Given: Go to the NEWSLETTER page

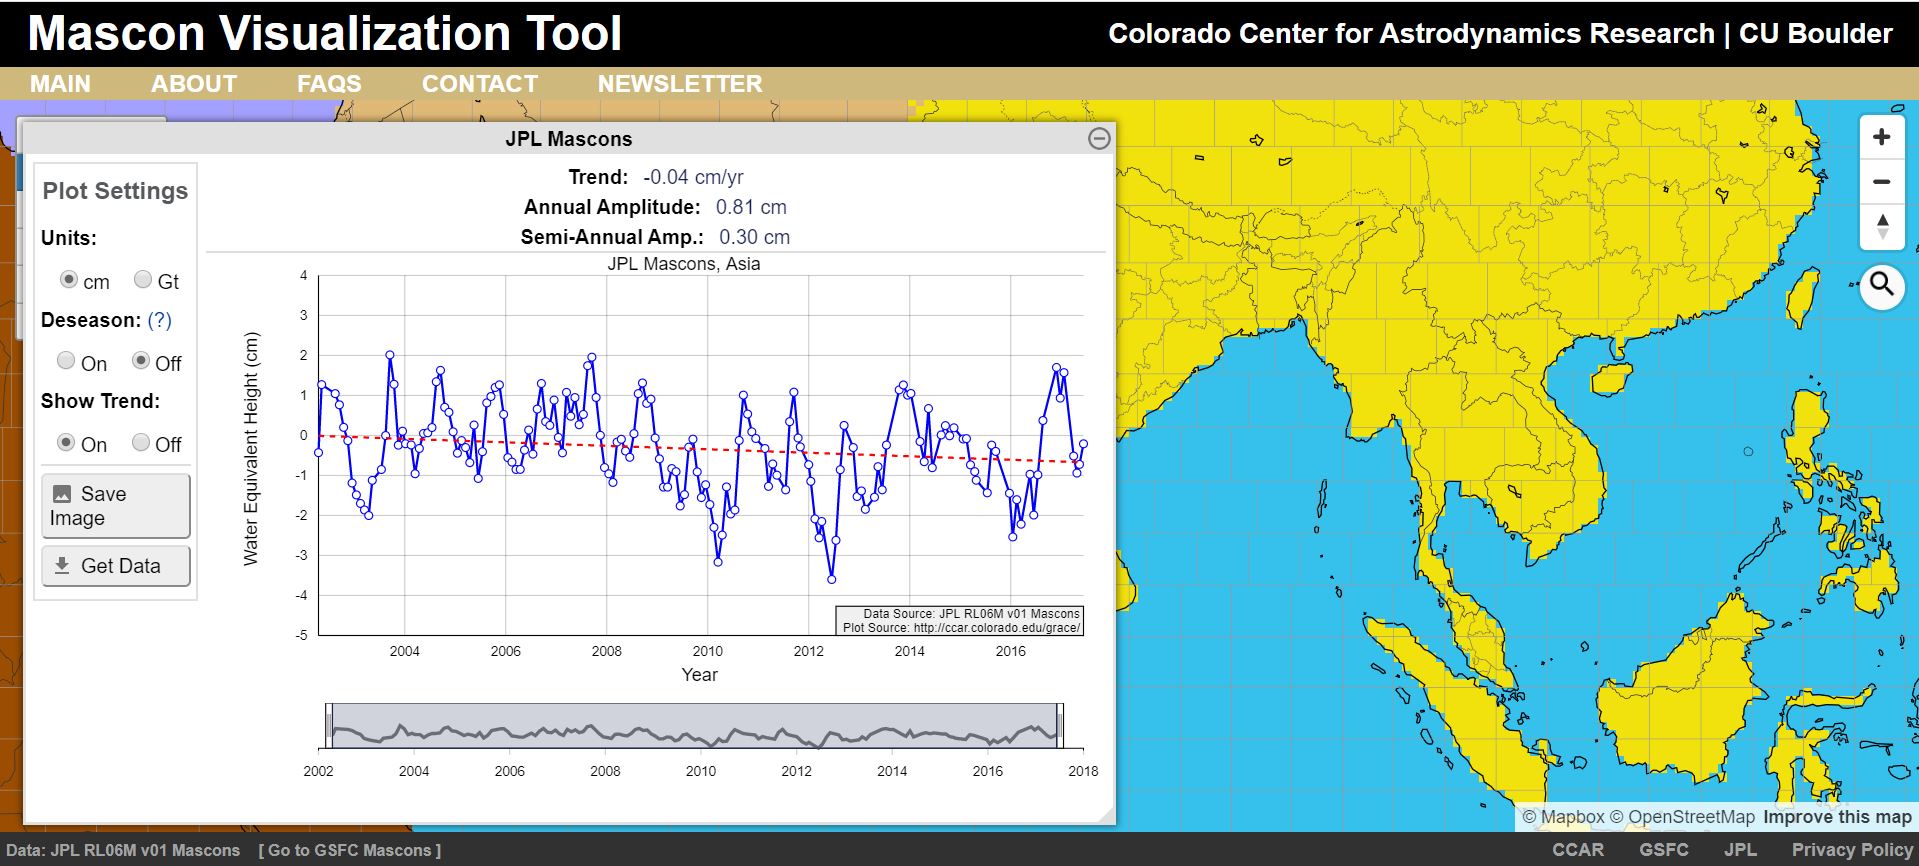Looking at the screenshot, I should 680,84.
